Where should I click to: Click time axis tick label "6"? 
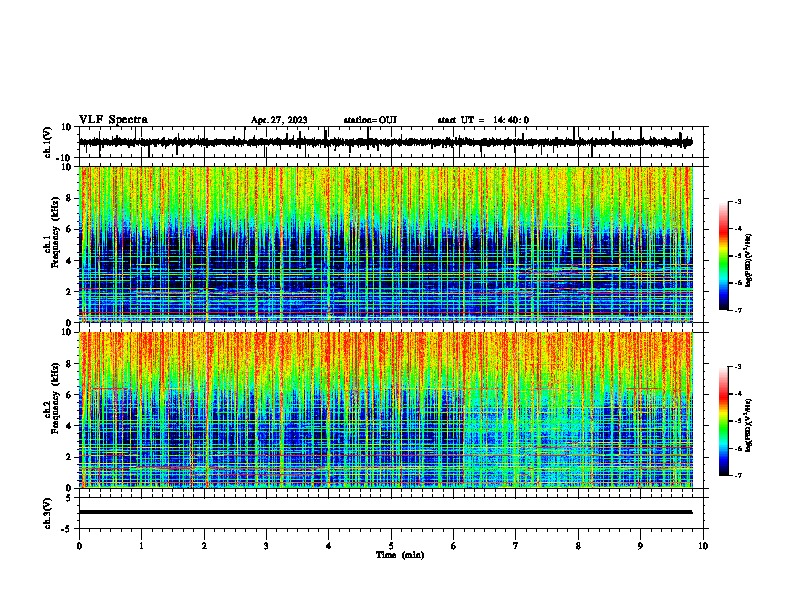[x=454, y=546]
